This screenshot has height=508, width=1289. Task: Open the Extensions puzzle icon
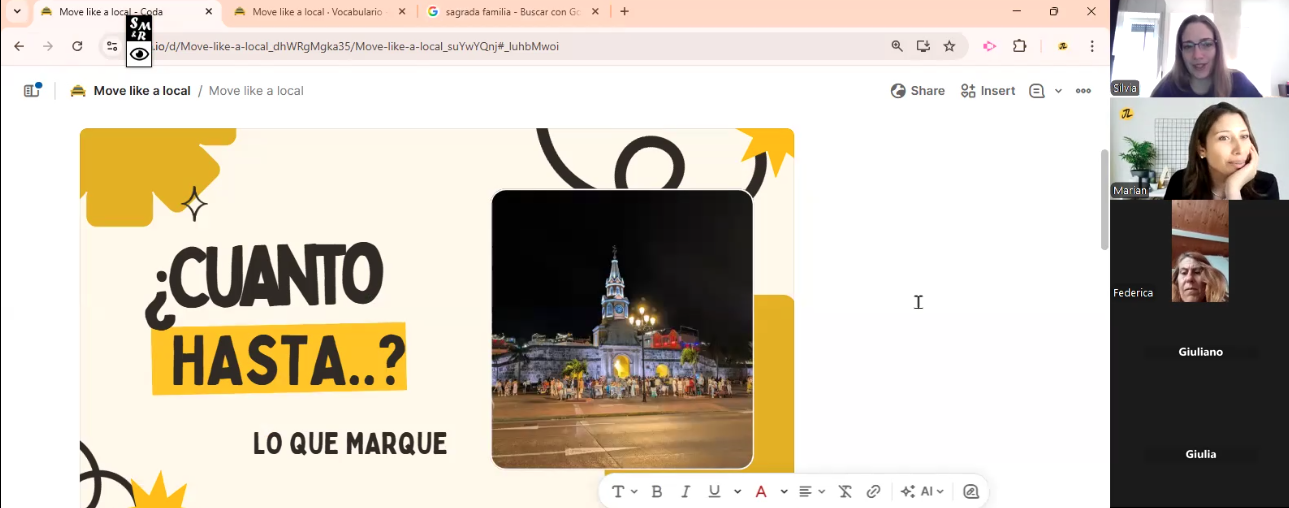point(1020,46)
